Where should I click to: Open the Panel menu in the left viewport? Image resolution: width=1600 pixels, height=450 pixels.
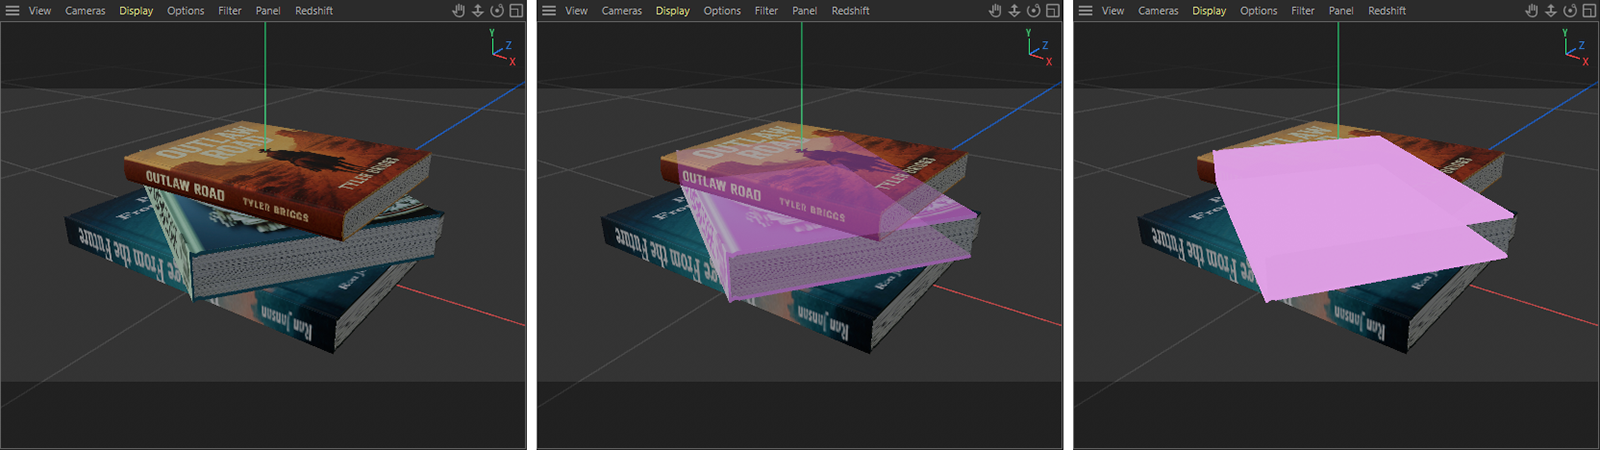click(268, 11)
